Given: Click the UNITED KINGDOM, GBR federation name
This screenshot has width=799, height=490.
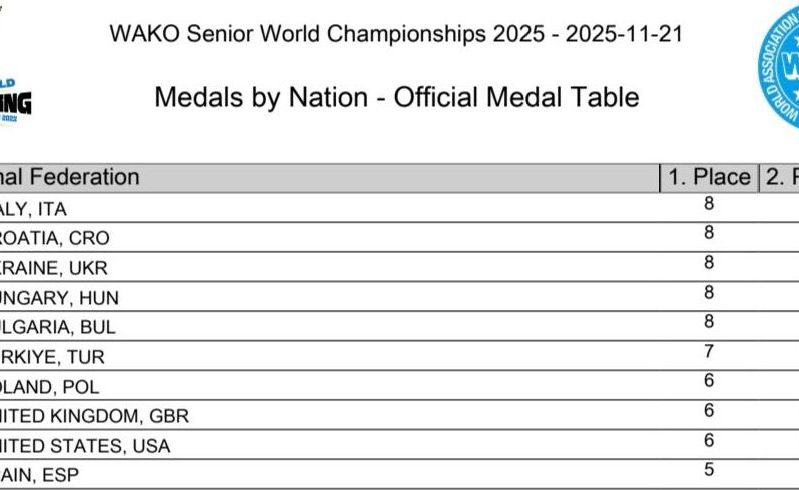Looking at the screenshot, I should (94, 416).
